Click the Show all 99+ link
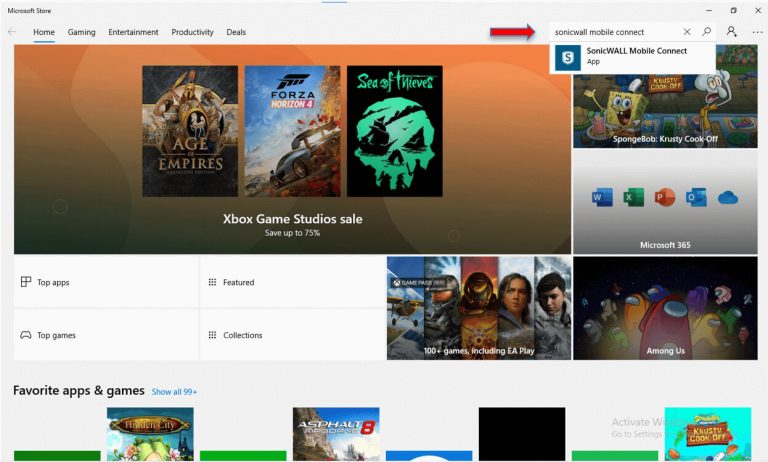 [x=174, y=392]
